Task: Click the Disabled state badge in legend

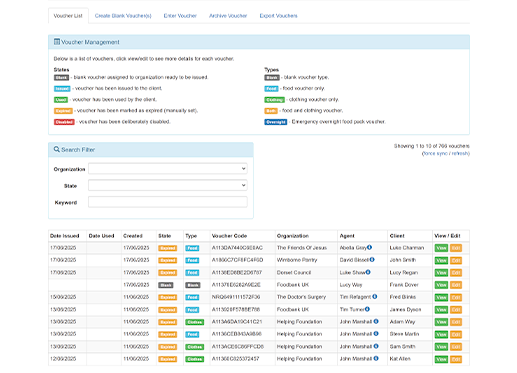Action: click(64, 122)
